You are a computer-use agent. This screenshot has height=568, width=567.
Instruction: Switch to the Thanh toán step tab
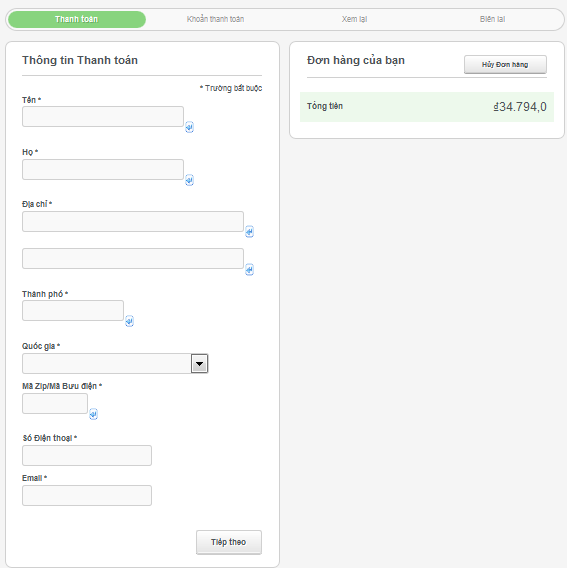[x=77, y=19]
